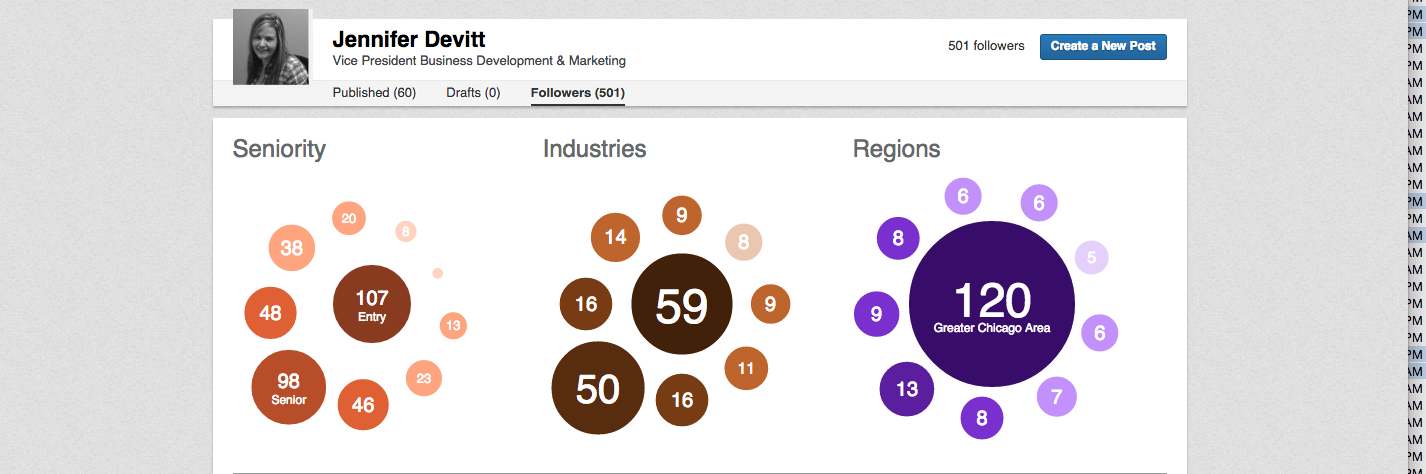1426x474 pixels.
Task: Click the seniority bubble showing 48
Action: coord(270,313)
